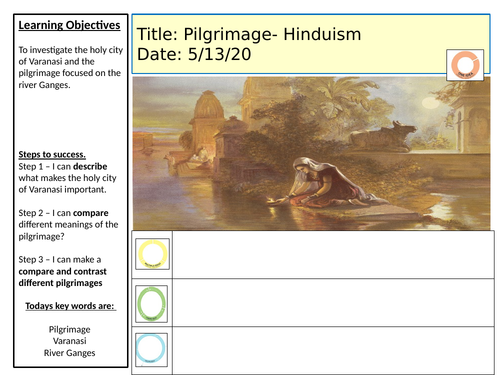Click the empty cell beside green ring icon
Viewport: 500px width, 375px height.
point(333,303)
